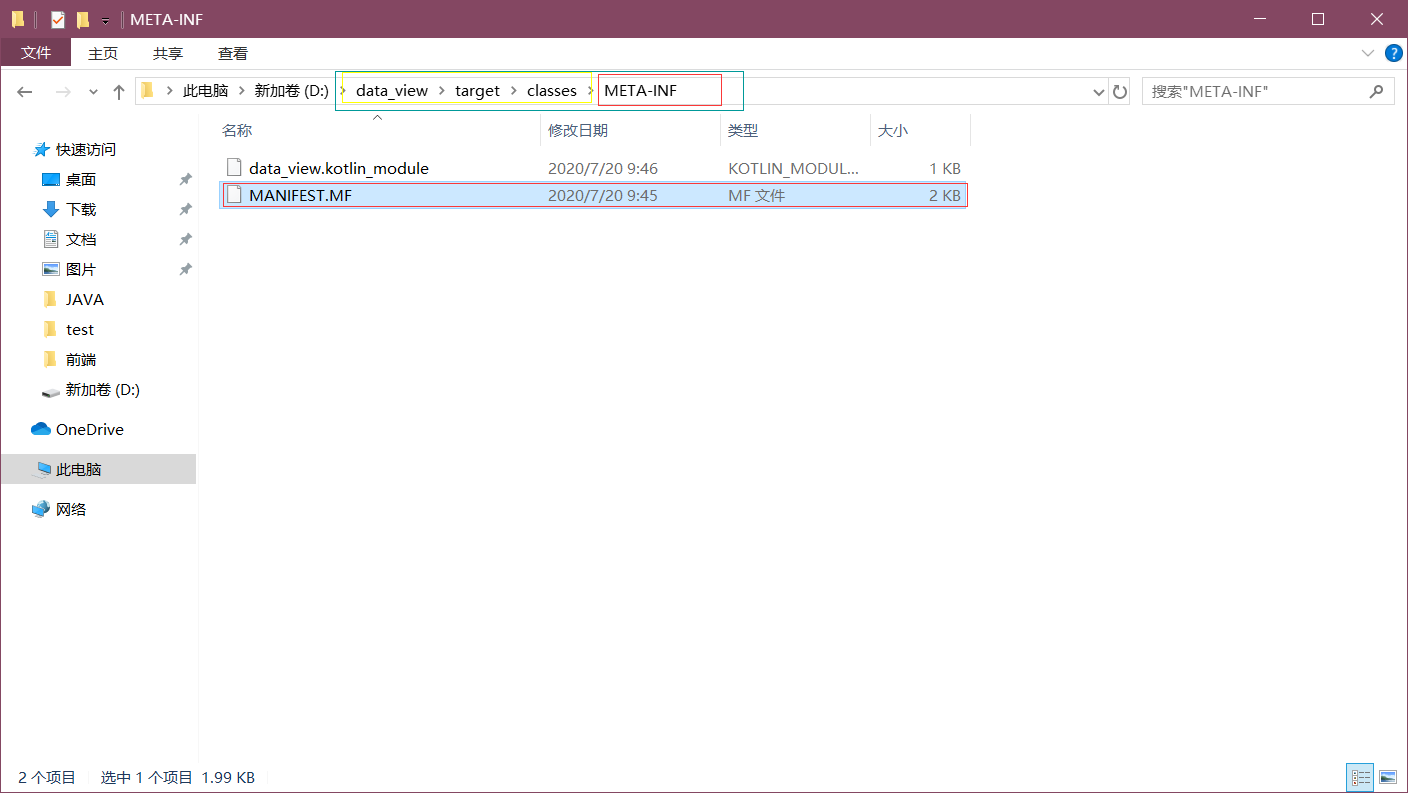Viewport: 1408px width, 793px height.
Task: Toggle the pin beside 图片
Action: coord(185,270)
